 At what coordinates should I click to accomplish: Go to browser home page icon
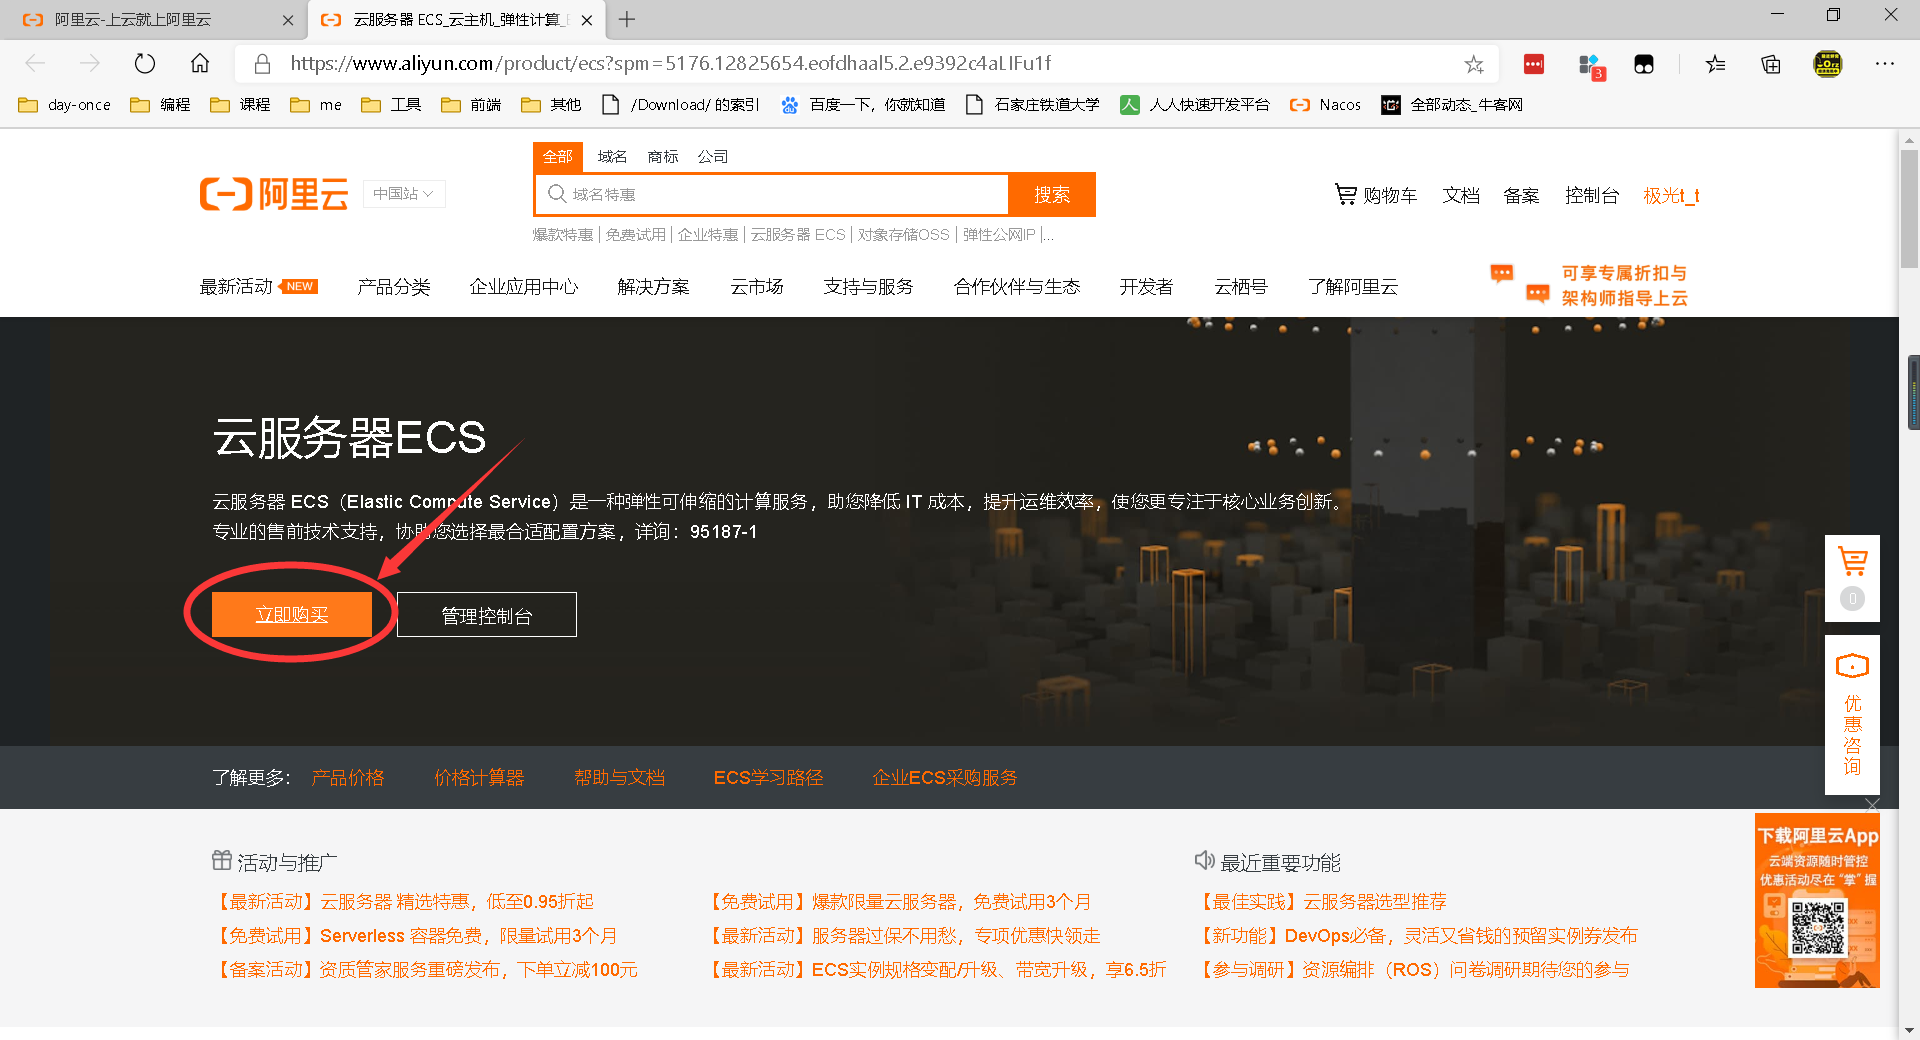coord(200,64)
